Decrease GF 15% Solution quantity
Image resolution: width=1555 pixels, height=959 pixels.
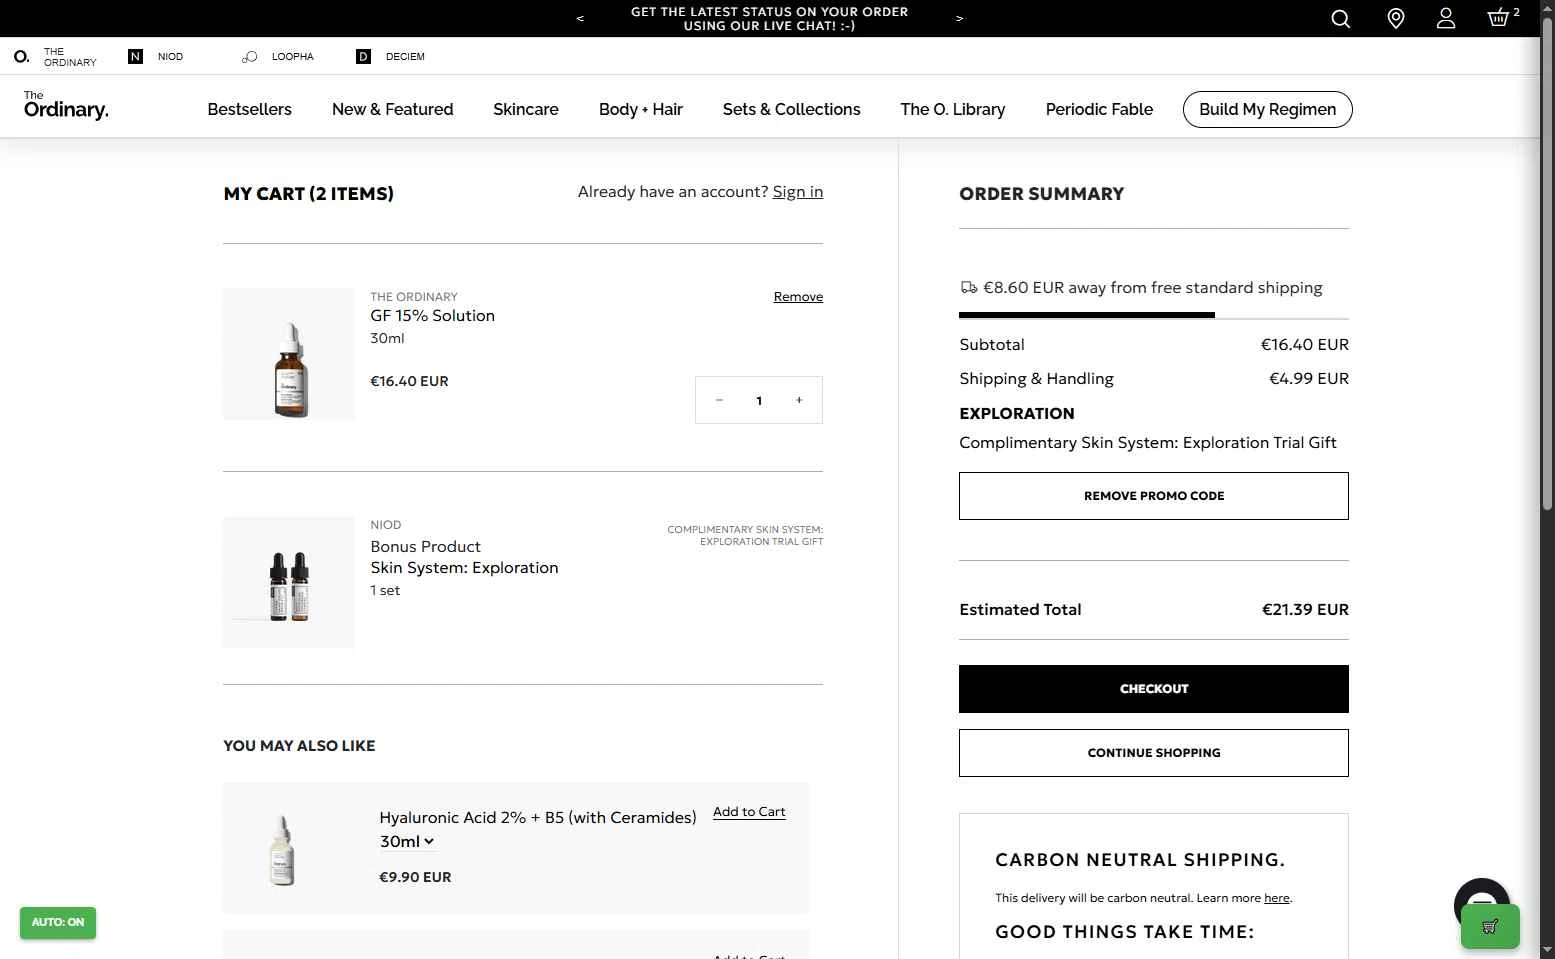click(x=719, y=400)
